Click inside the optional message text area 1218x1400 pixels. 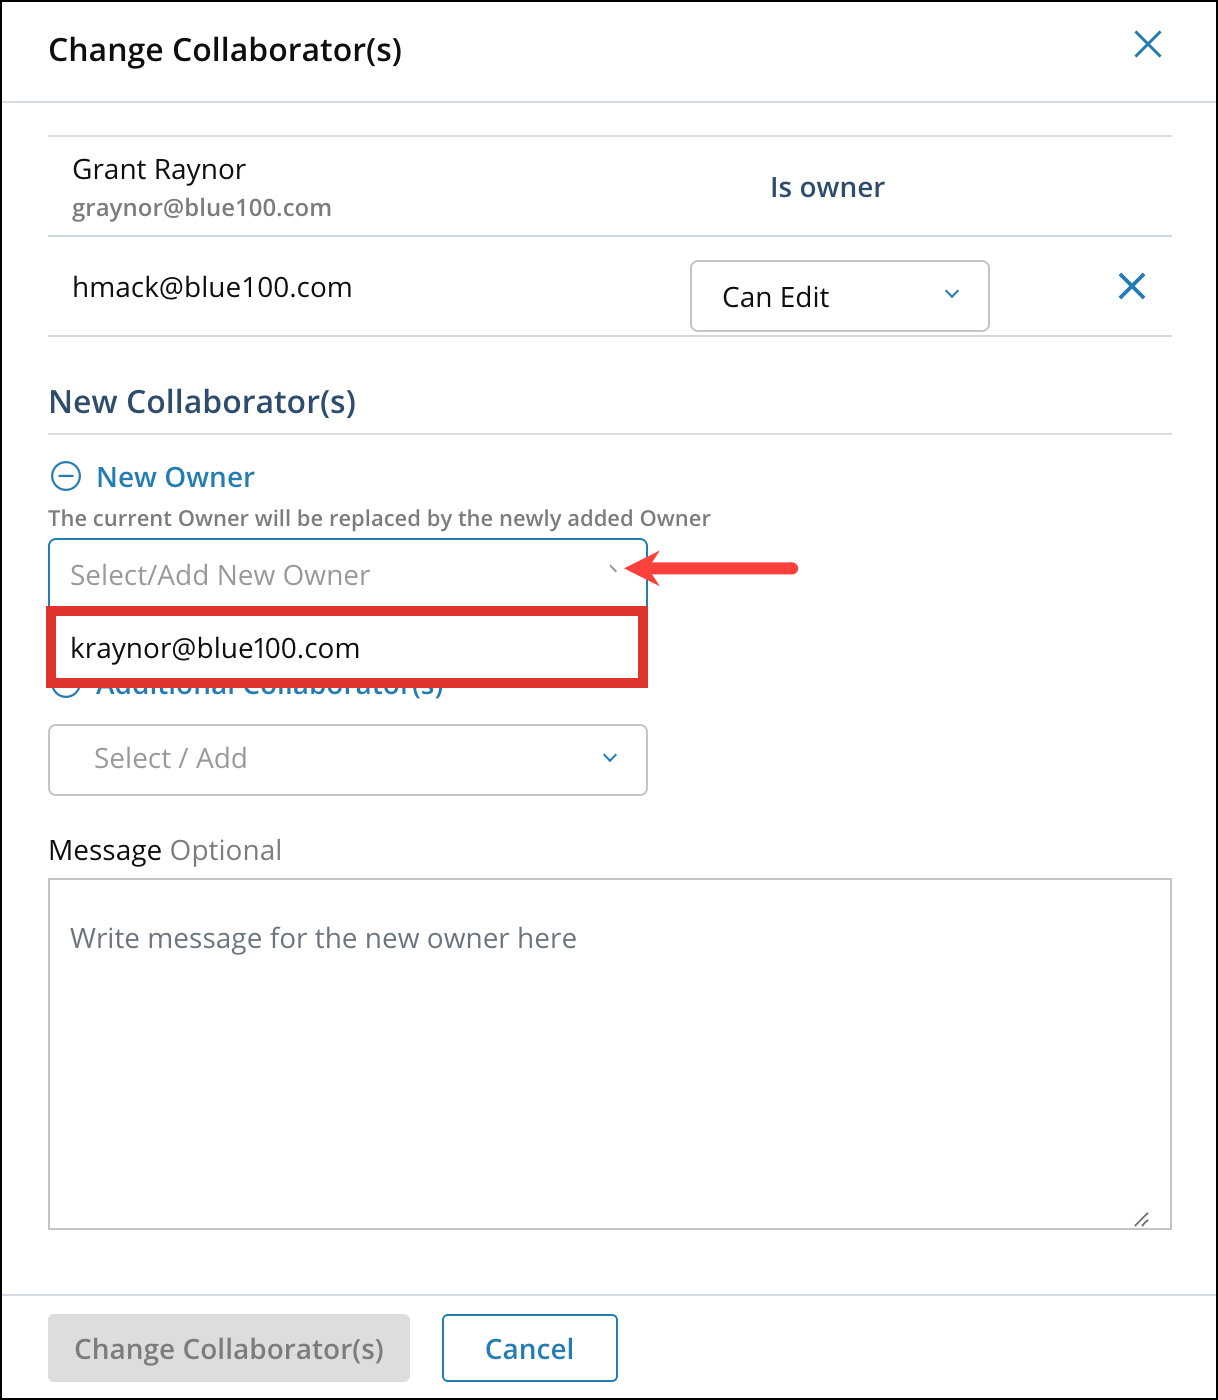pos(610,1050)
